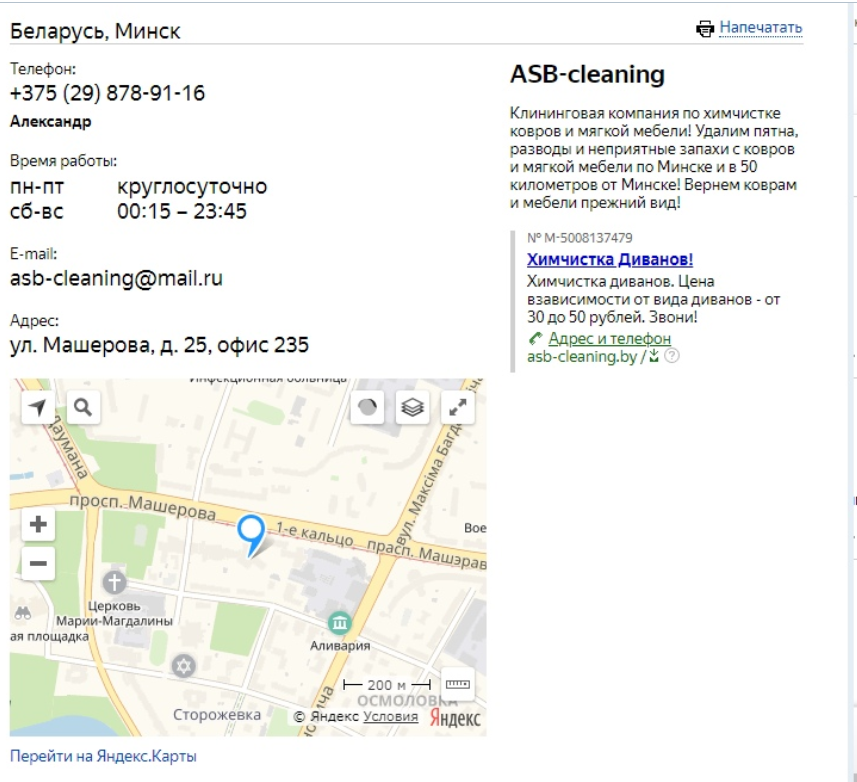Open the Адрес и телефон link

pyautogui.click(x=609, y=339)
